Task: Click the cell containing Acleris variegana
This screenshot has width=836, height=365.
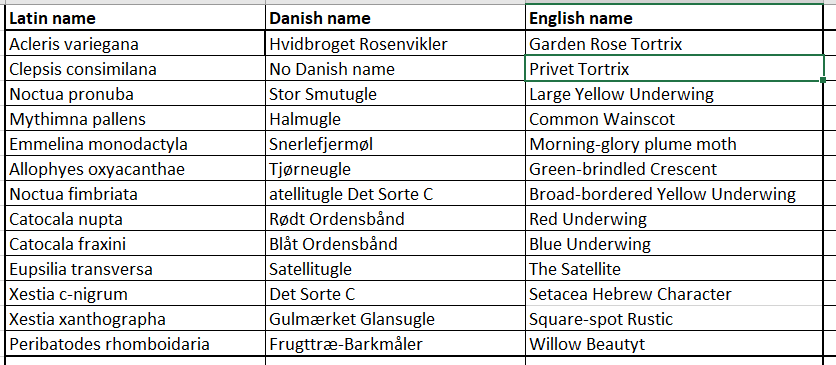Action: pos(135,43)
